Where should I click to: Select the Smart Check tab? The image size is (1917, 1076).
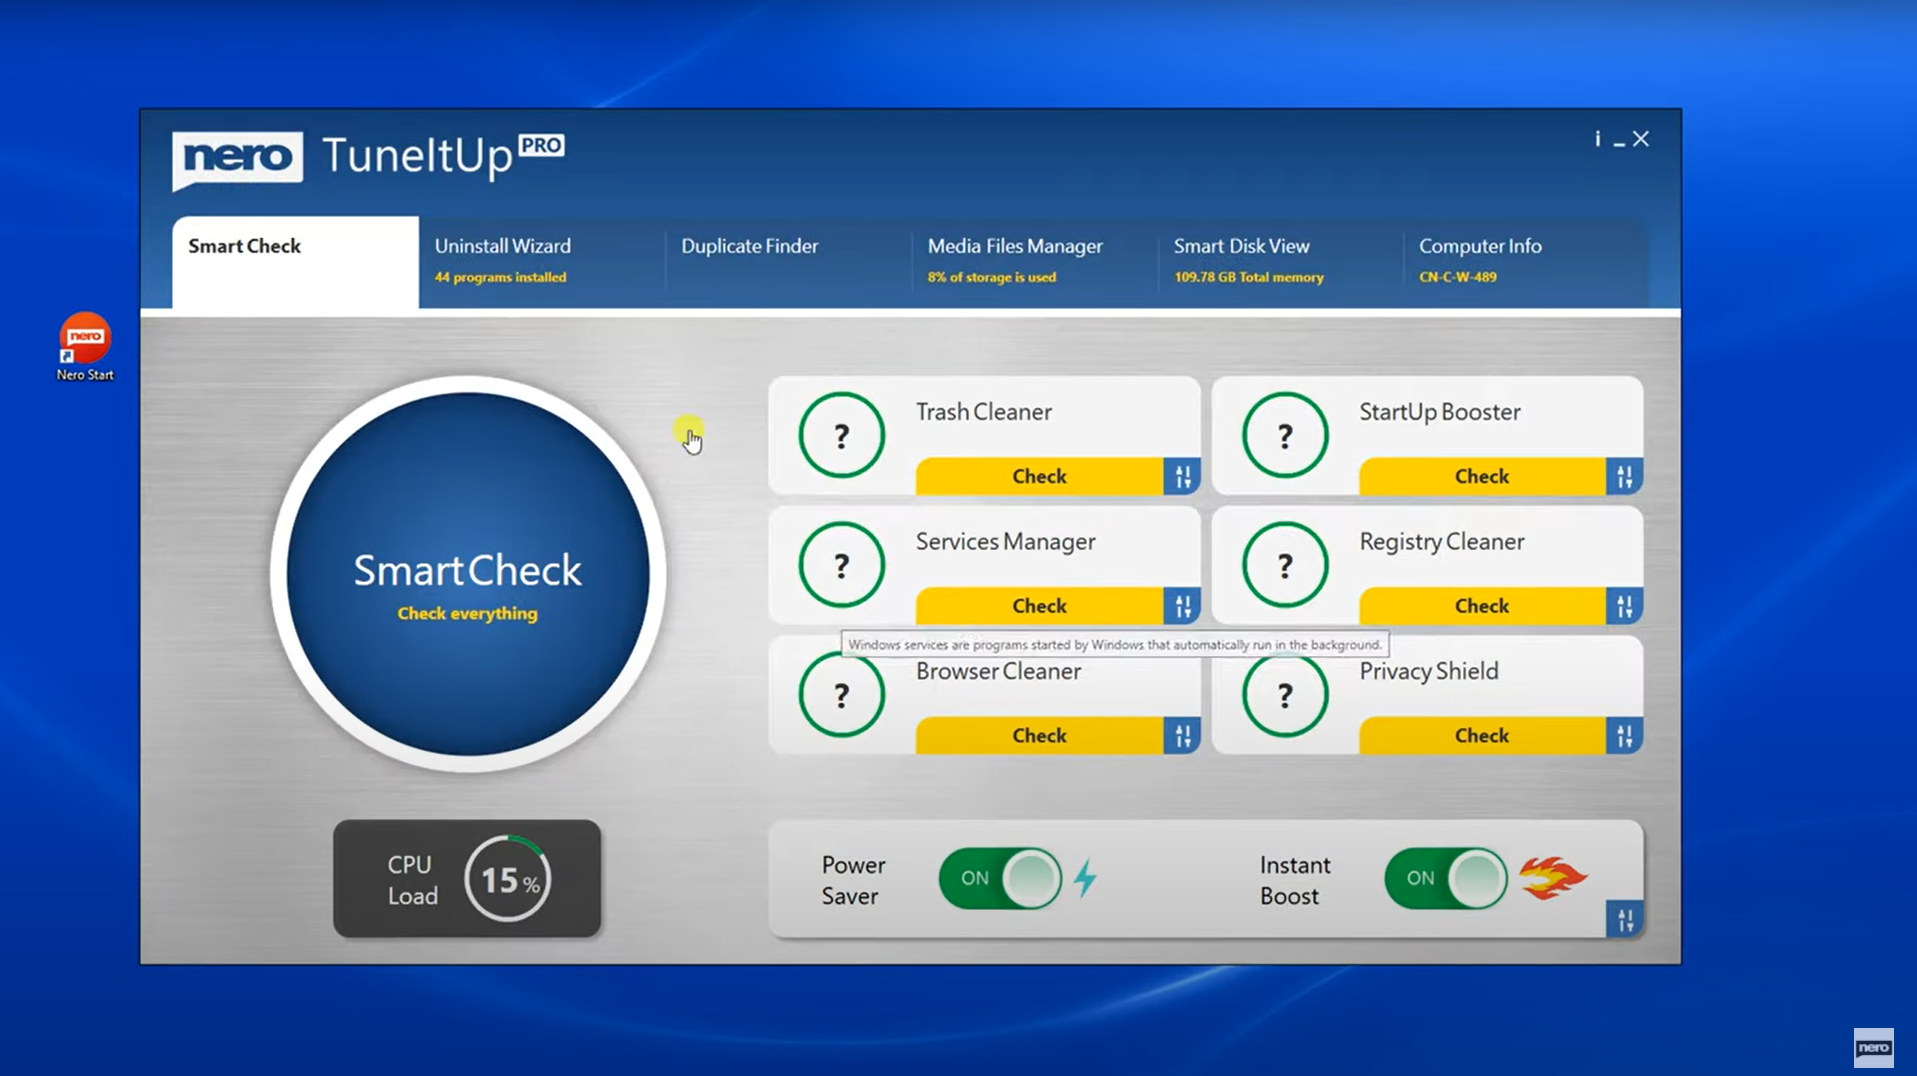[x=295, y=261]
